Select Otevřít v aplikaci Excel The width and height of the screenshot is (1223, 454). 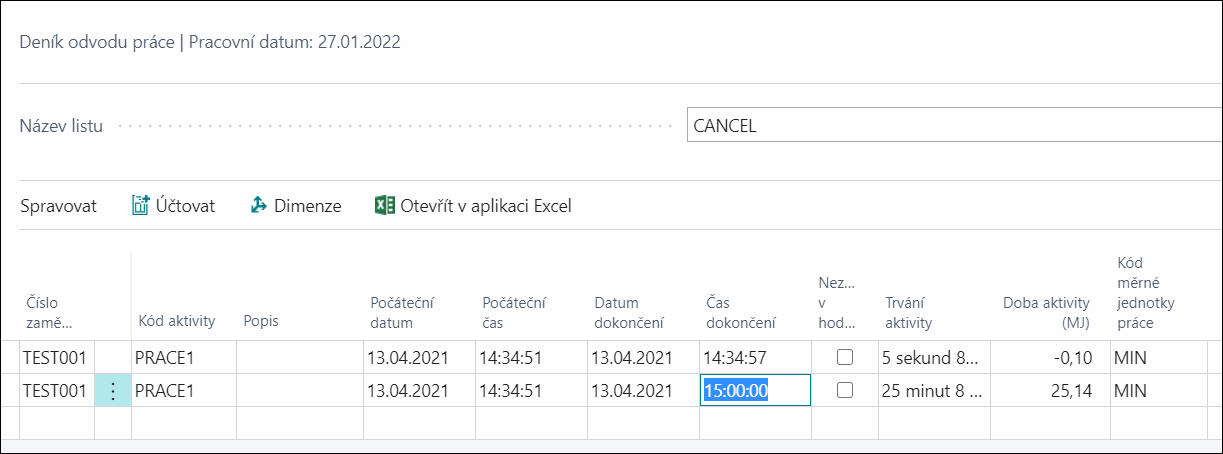(473, 206)
